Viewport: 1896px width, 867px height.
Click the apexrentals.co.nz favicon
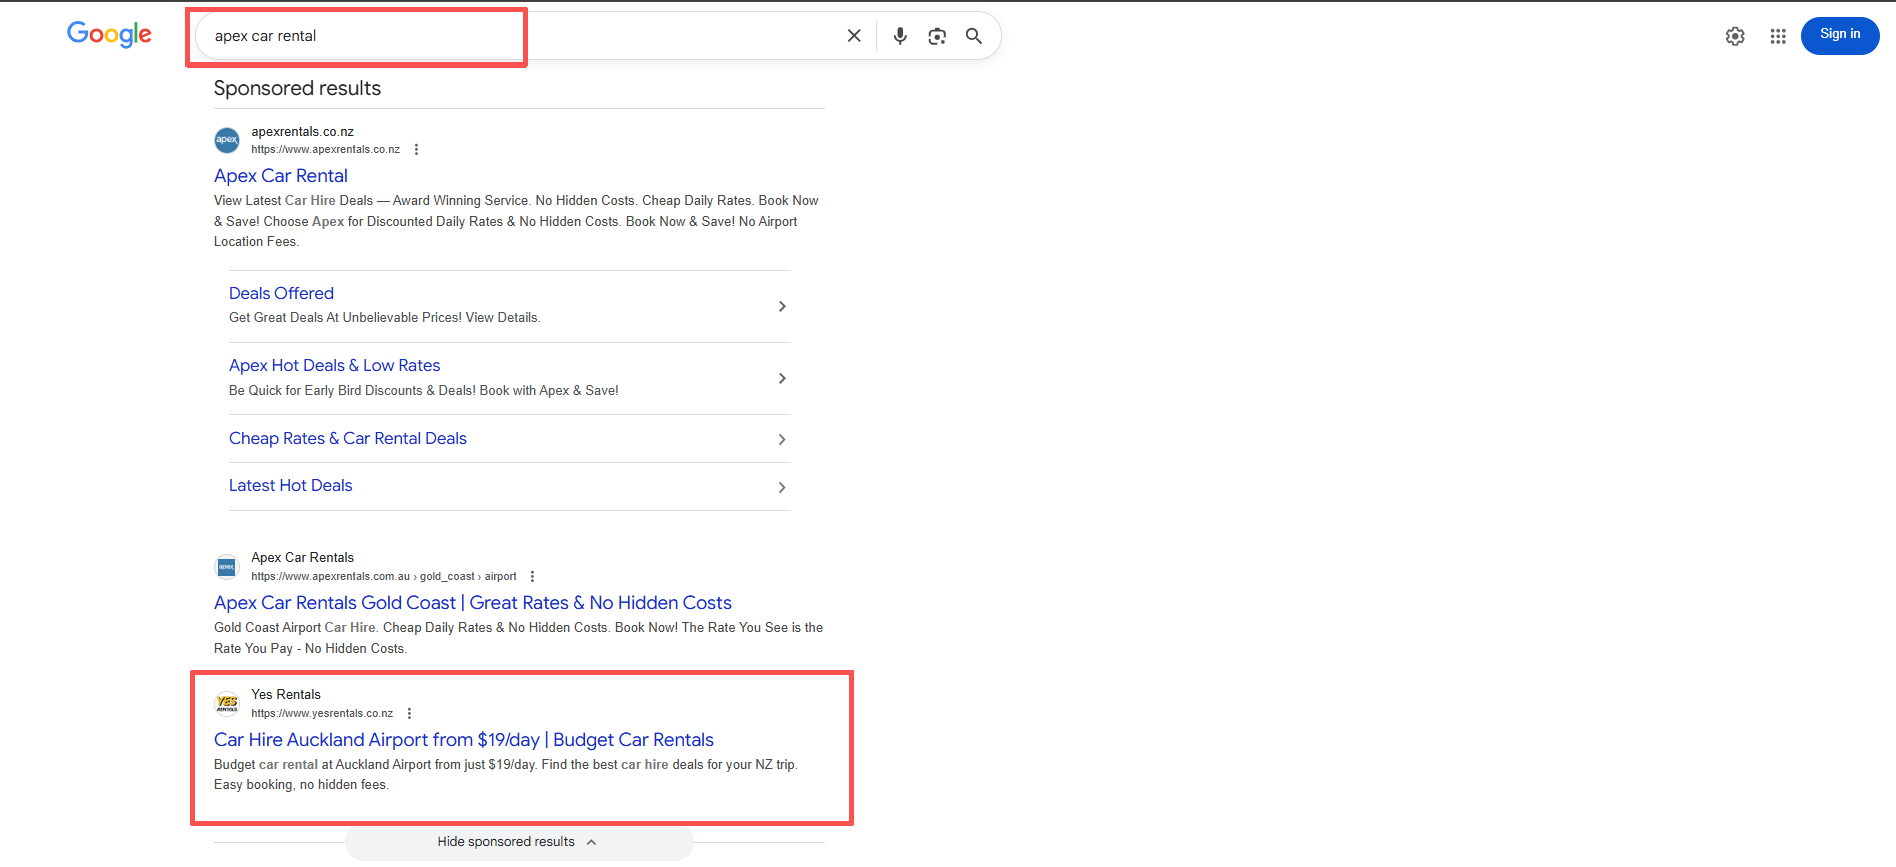[x=227, y=140]
